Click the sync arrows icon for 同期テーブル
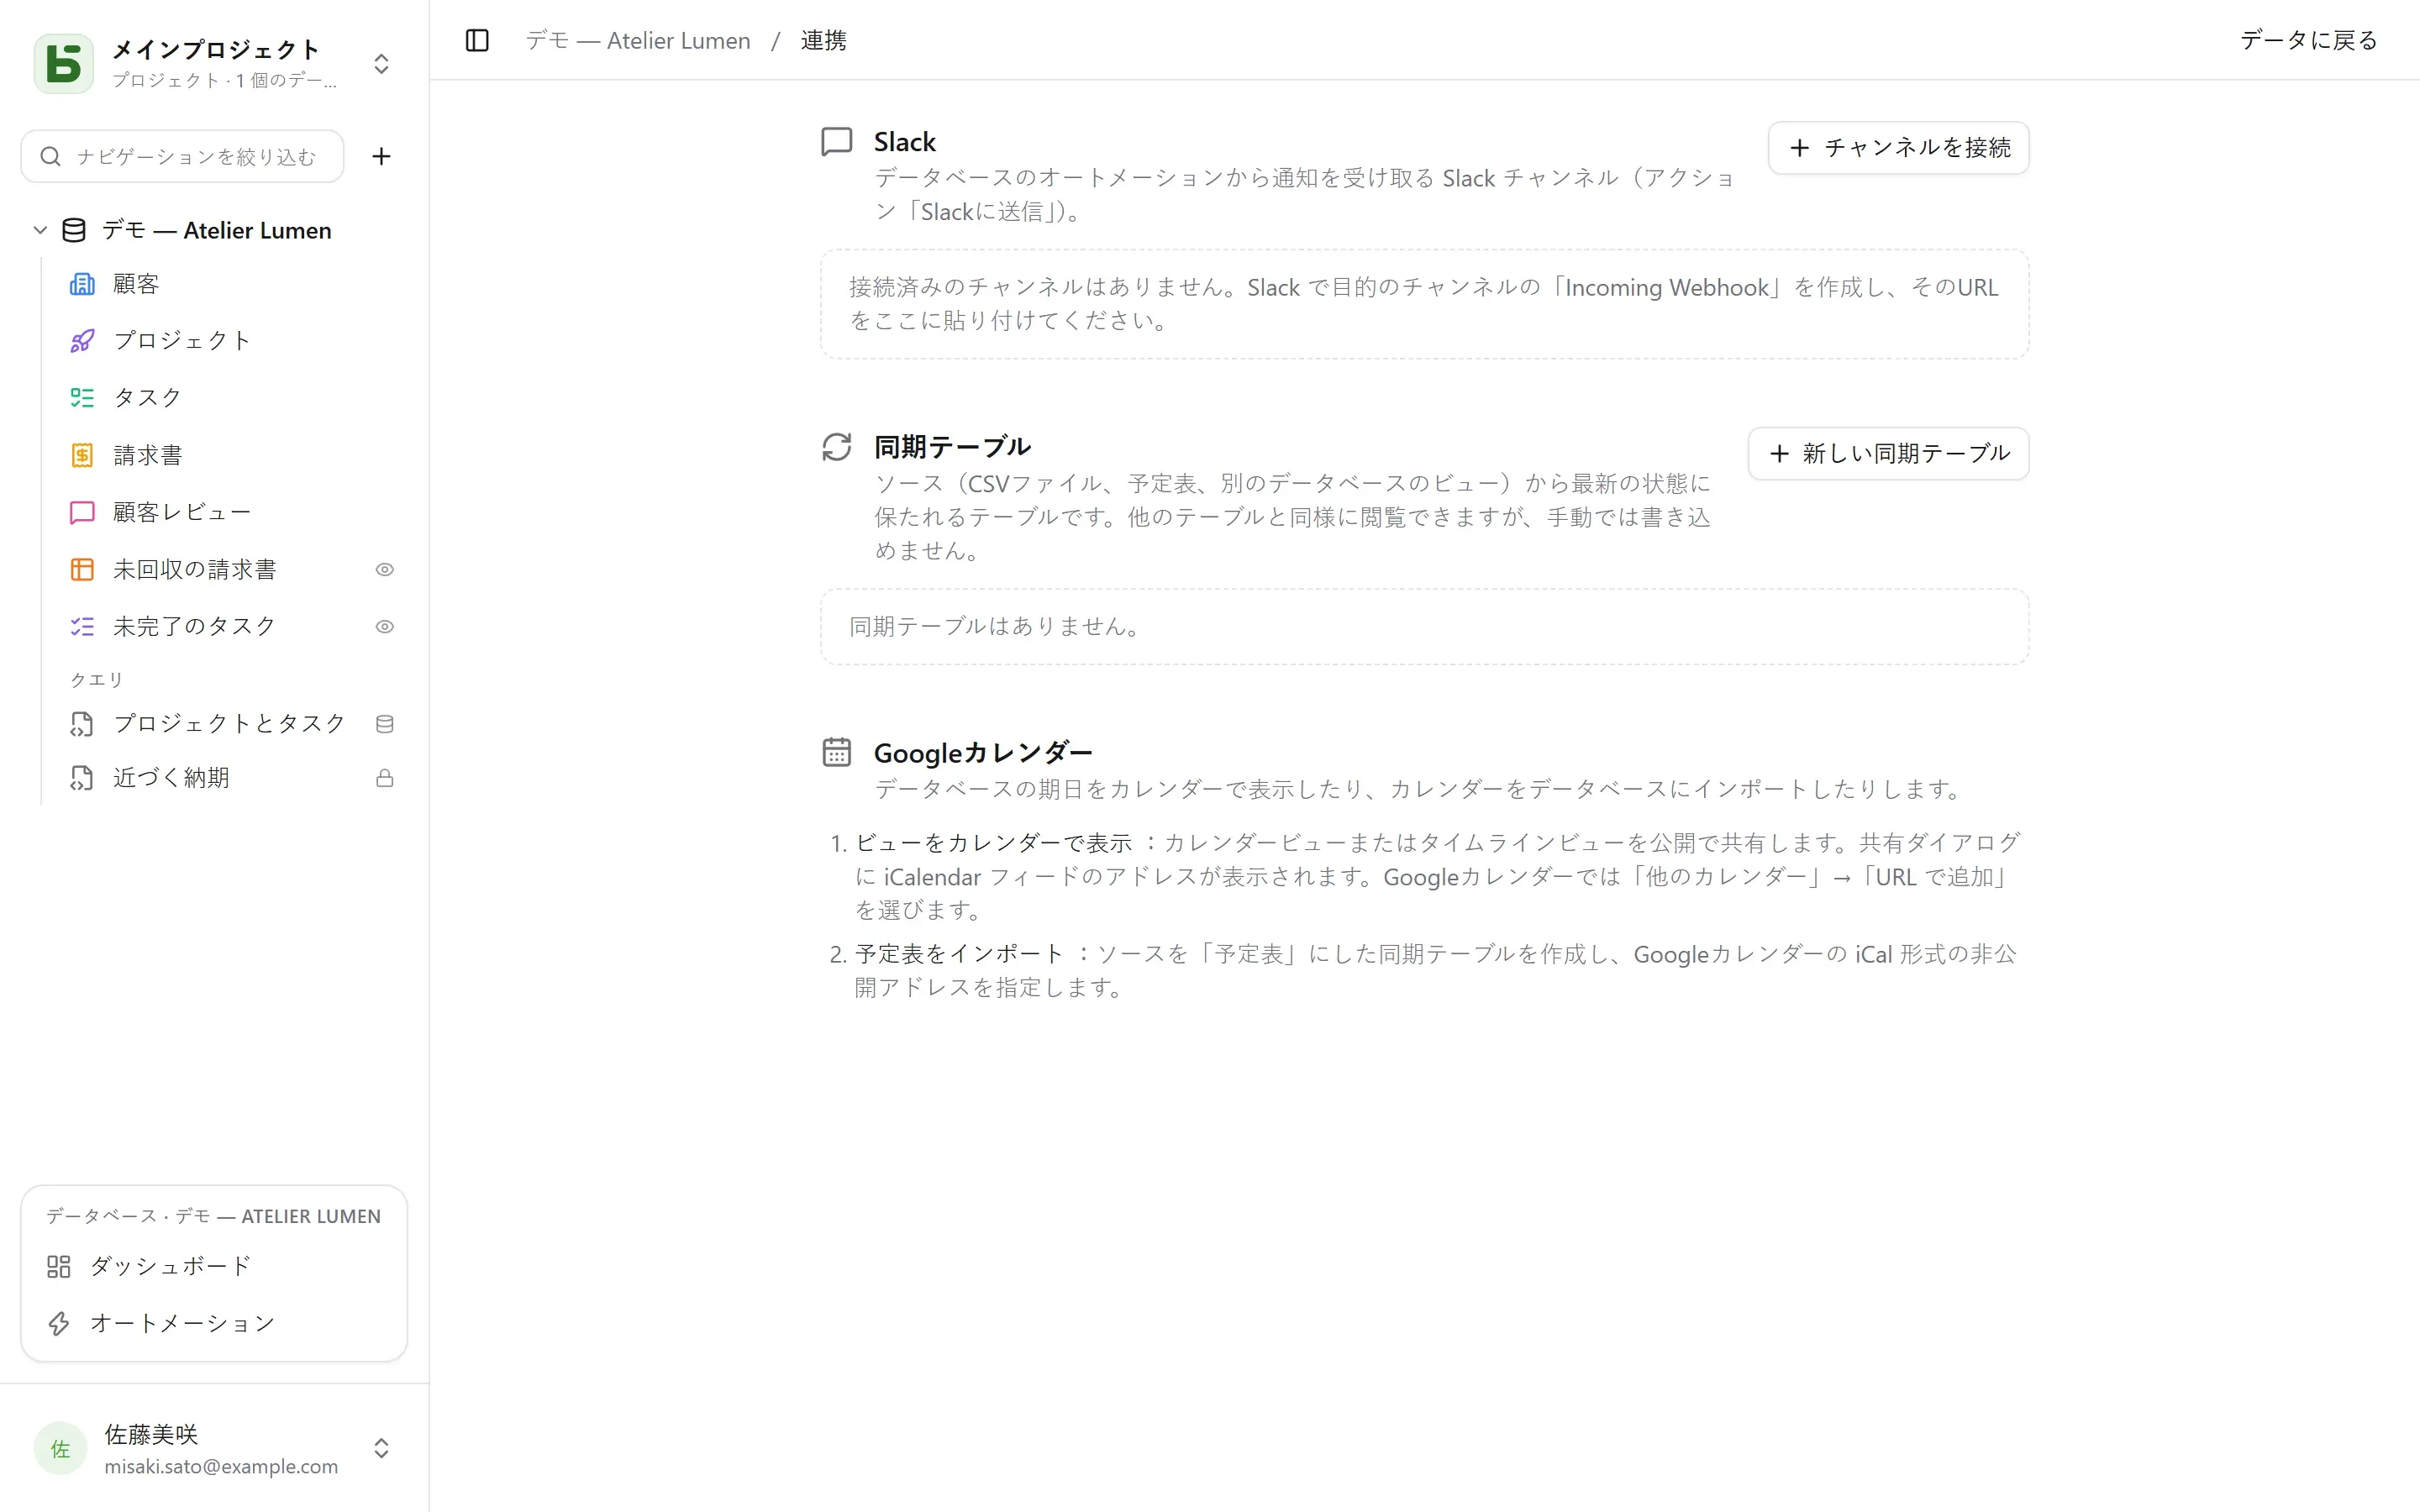2420x1512 pixels. pyautogui.click(x=837, y=447)
